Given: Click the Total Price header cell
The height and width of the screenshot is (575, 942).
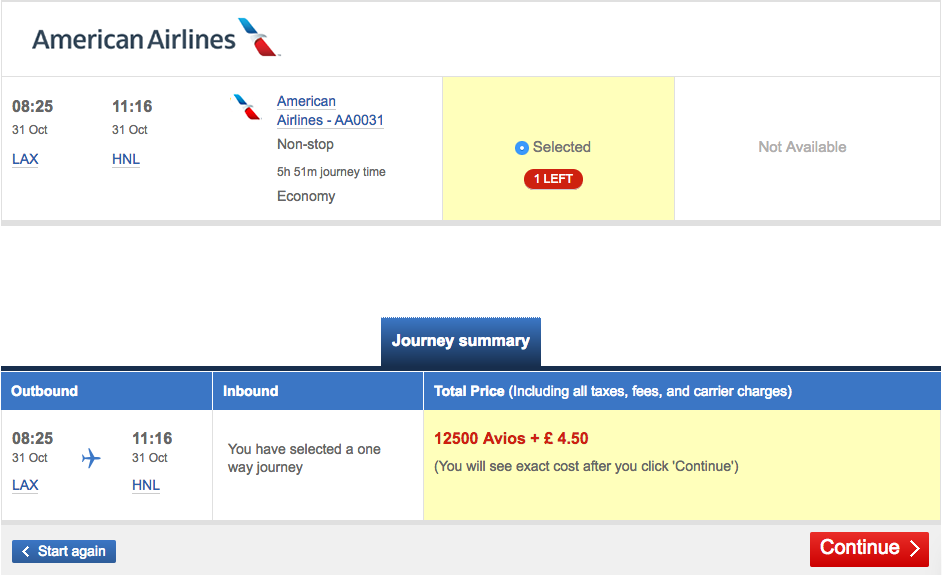Looking at the screenshot, I should click(x=682, y=391).
